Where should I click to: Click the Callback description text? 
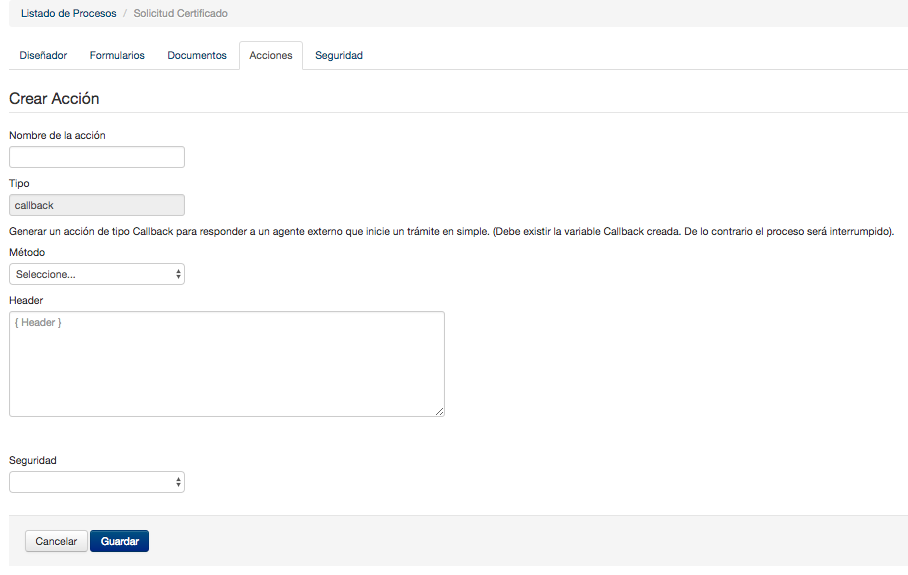pyautogui.click(x=452, y=232)
